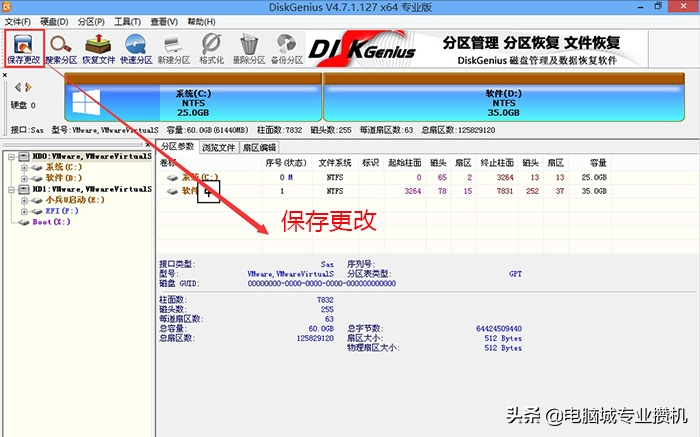Viewport: 700px width, 437px height.
Task: Select the Format (格式化) toolbar icon
Action: 211,49
